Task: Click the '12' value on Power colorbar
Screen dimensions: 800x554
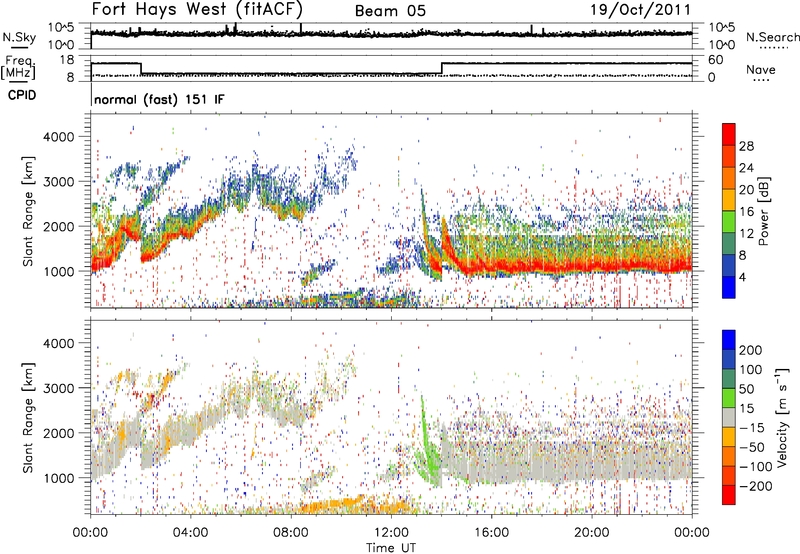Action: [746, 234]
